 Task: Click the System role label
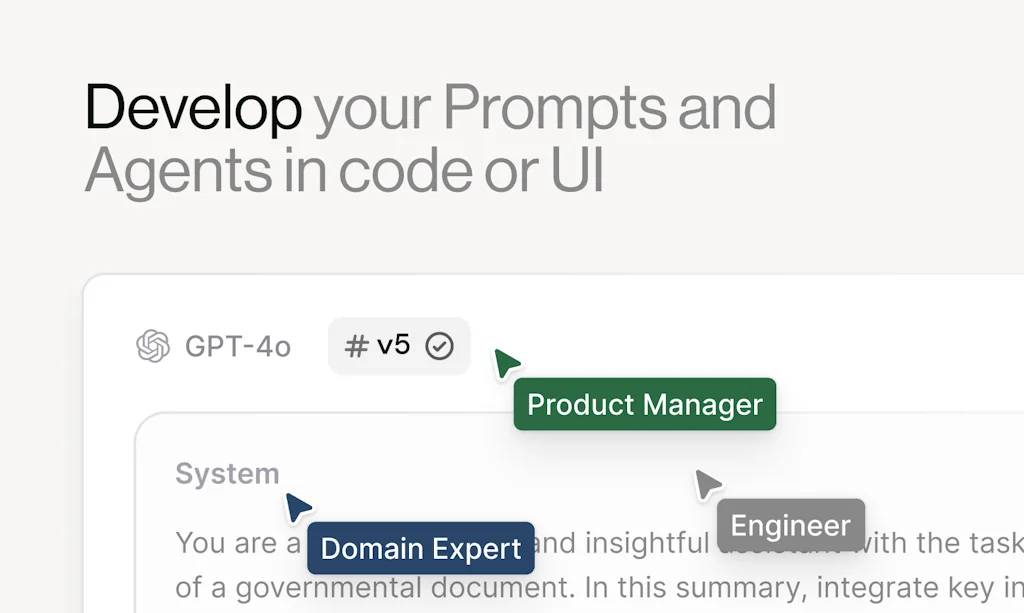(227, 473)
